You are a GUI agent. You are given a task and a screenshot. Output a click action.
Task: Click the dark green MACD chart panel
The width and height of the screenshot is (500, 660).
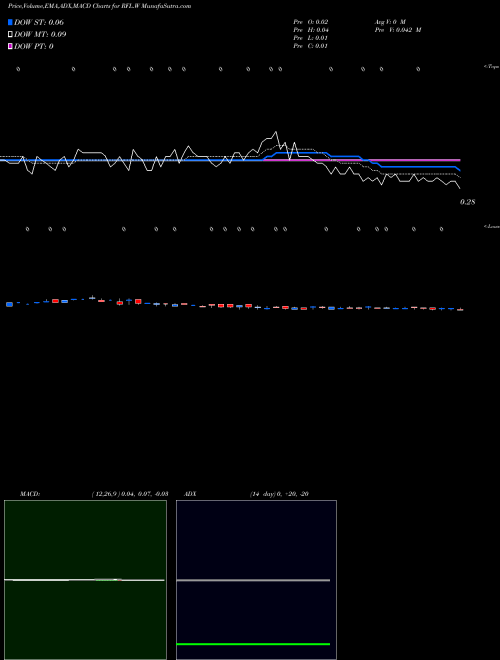[85, 580]
